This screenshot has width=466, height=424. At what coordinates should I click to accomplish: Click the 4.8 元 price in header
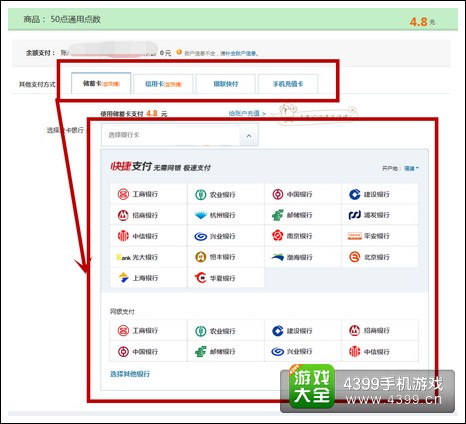[422, 22]
